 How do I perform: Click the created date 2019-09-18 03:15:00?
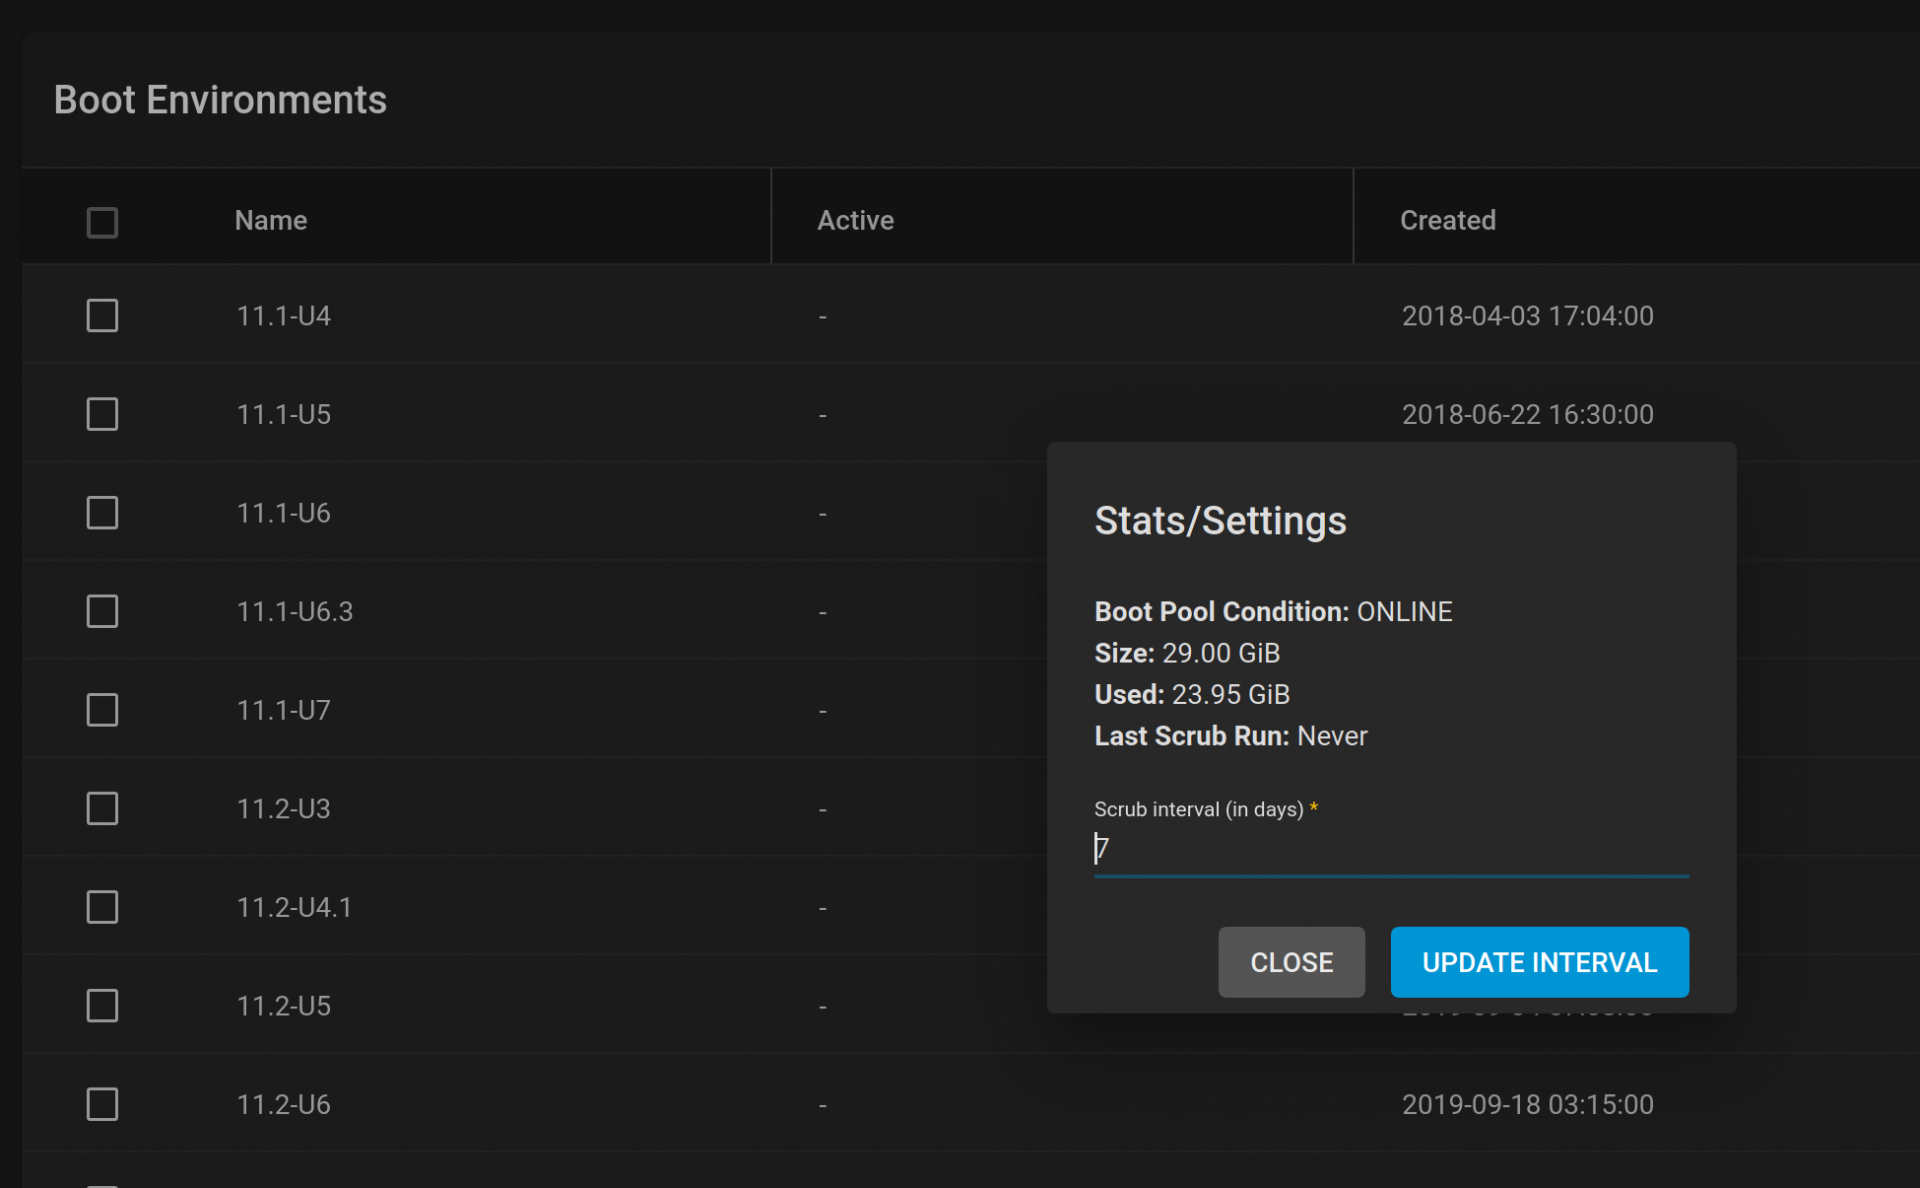point(1527,1104)
